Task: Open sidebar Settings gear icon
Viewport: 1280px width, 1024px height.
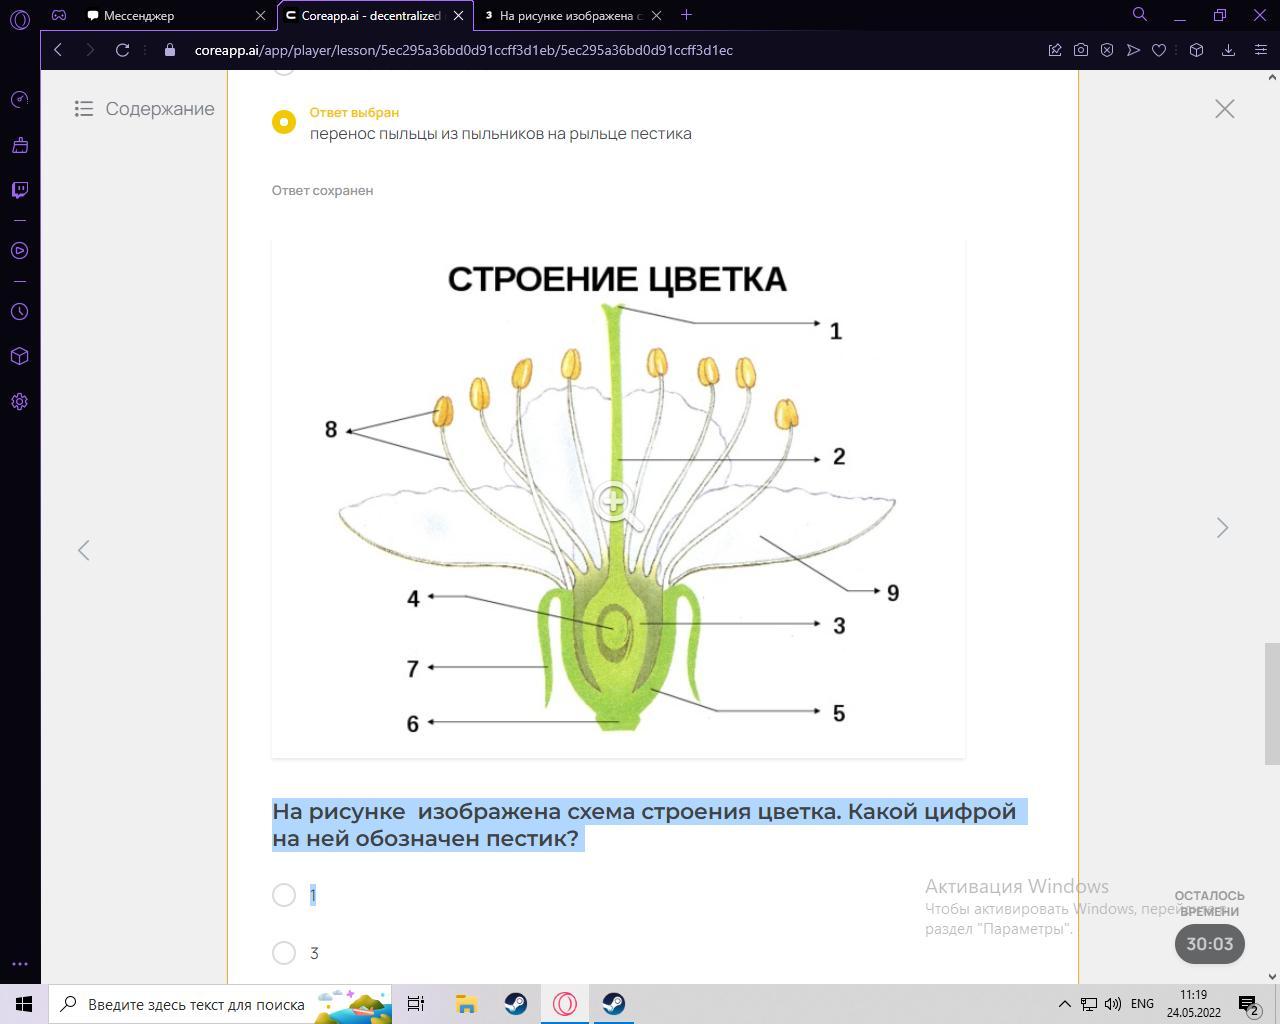Action: click(19, 401)
